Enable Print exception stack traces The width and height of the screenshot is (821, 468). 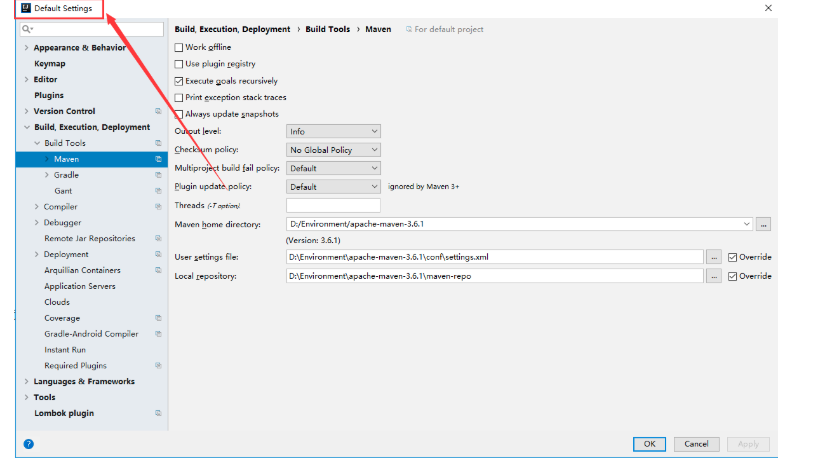tap(179, 97)
